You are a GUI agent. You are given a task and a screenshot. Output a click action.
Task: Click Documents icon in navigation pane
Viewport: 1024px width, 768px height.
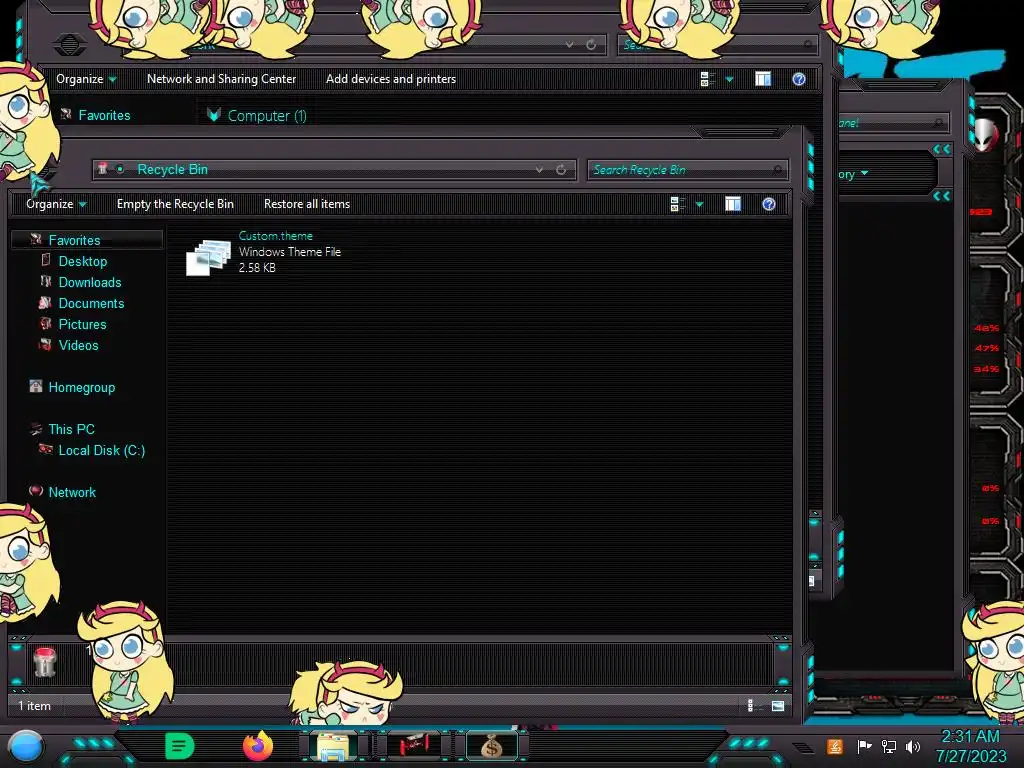tap(44, 302)
